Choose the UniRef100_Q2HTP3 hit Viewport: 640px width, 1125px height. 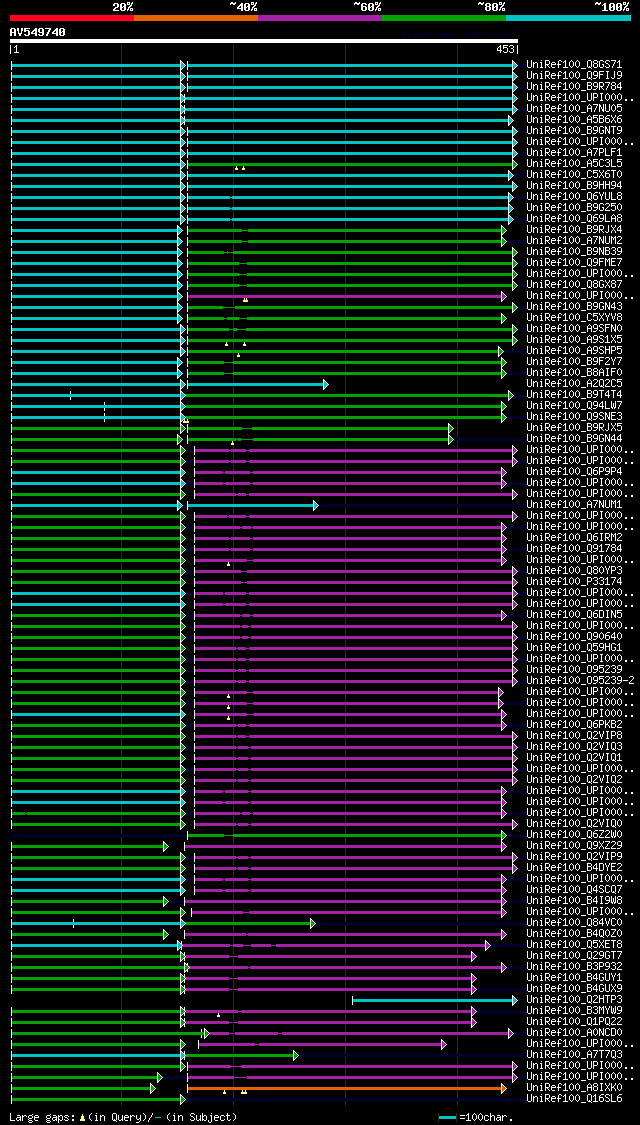click(574, 999)
